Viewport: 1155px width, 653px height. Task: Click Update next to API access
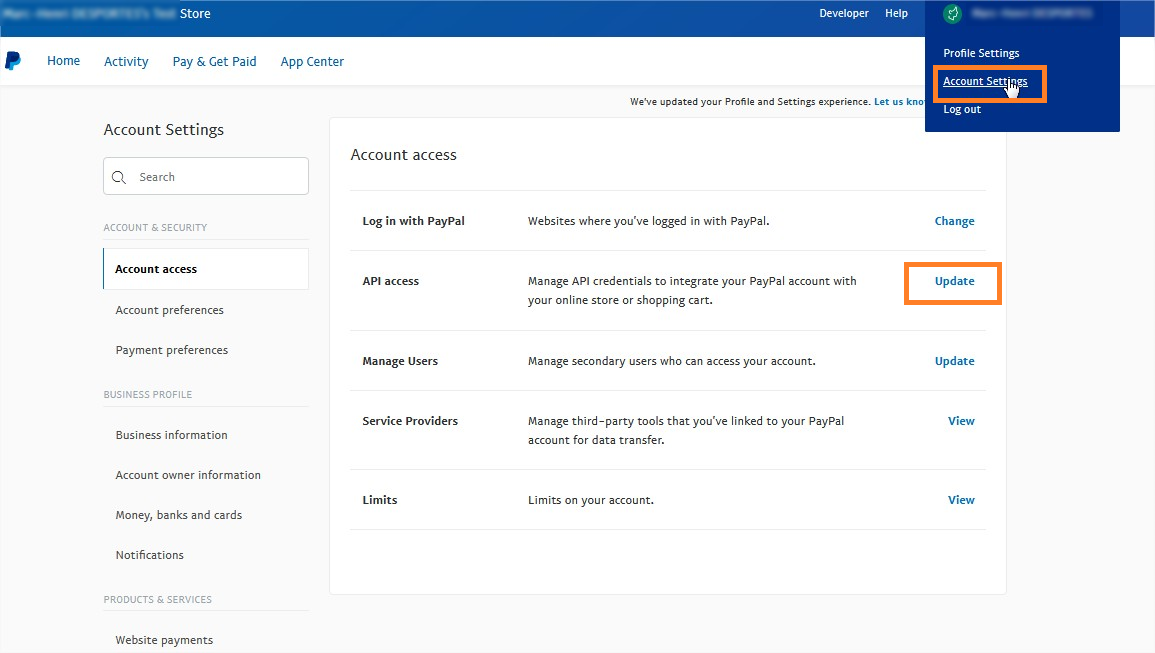pos(953,281)
